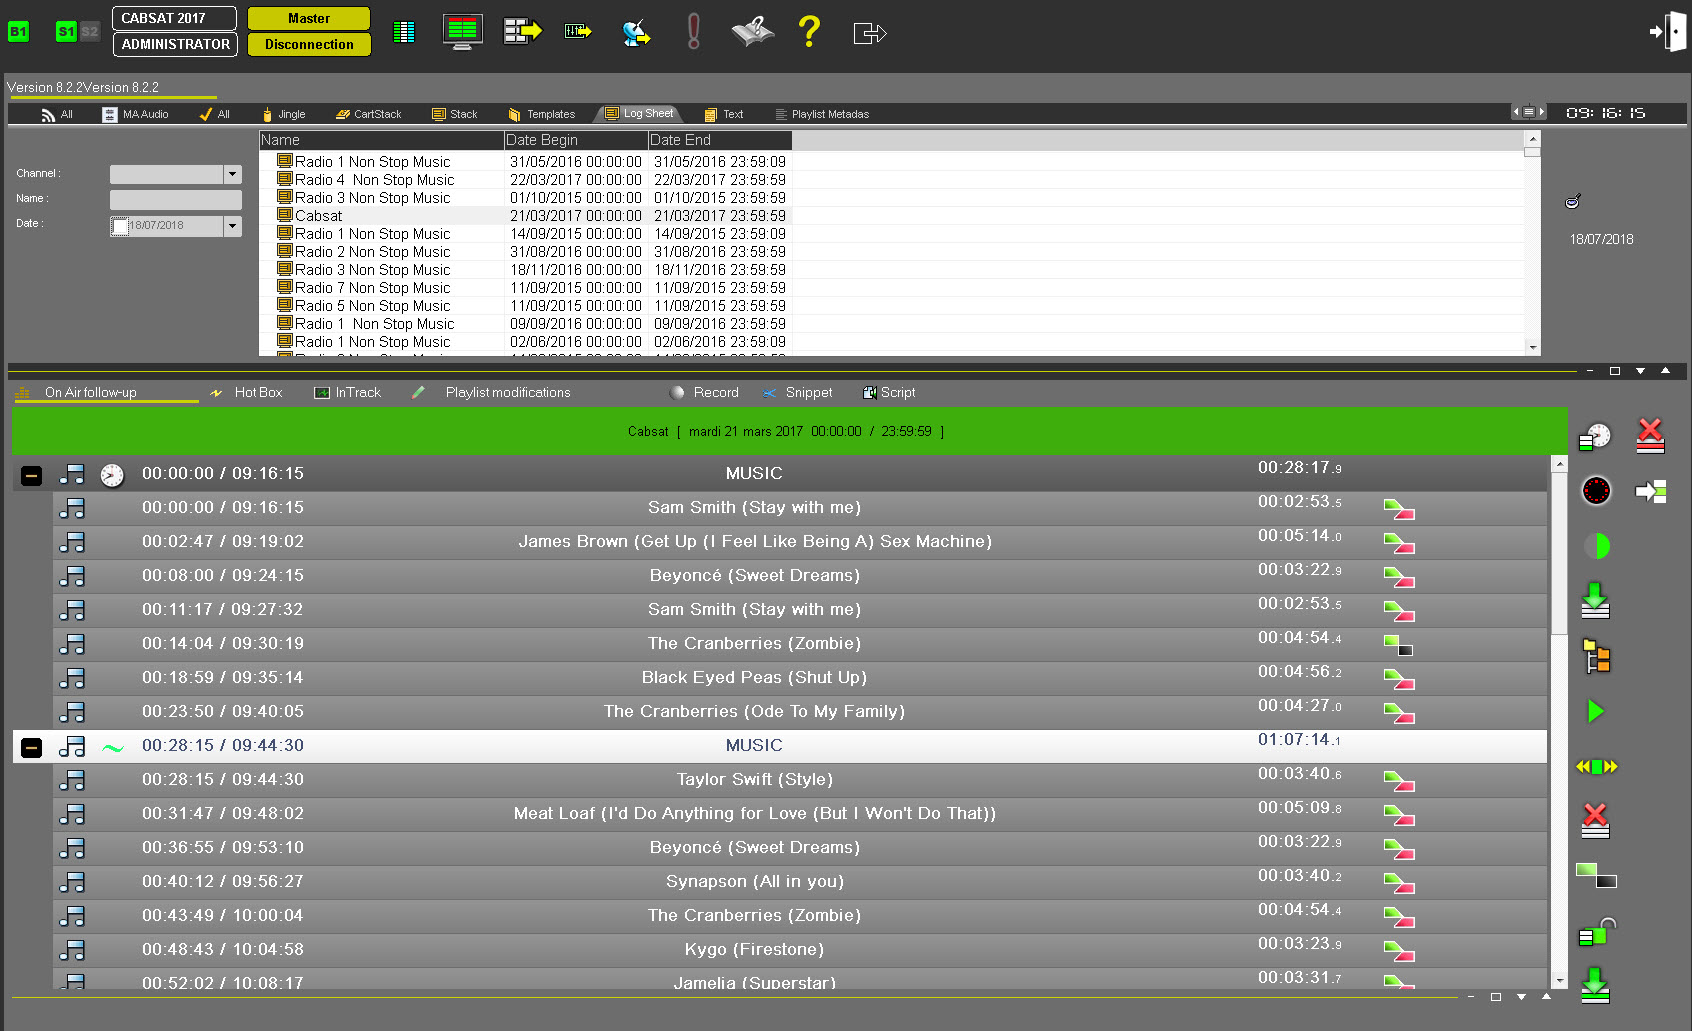The image size is (1692, 1031).
Task: Click the red exclamation alert icon
Action: click(693, 31)
